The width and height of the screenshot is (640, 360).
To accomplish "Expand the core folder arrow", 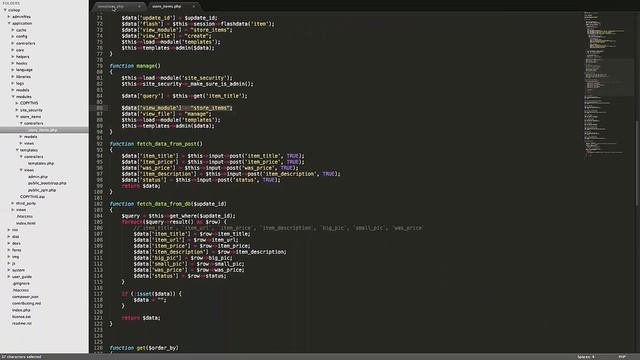I will pos(13,50).
